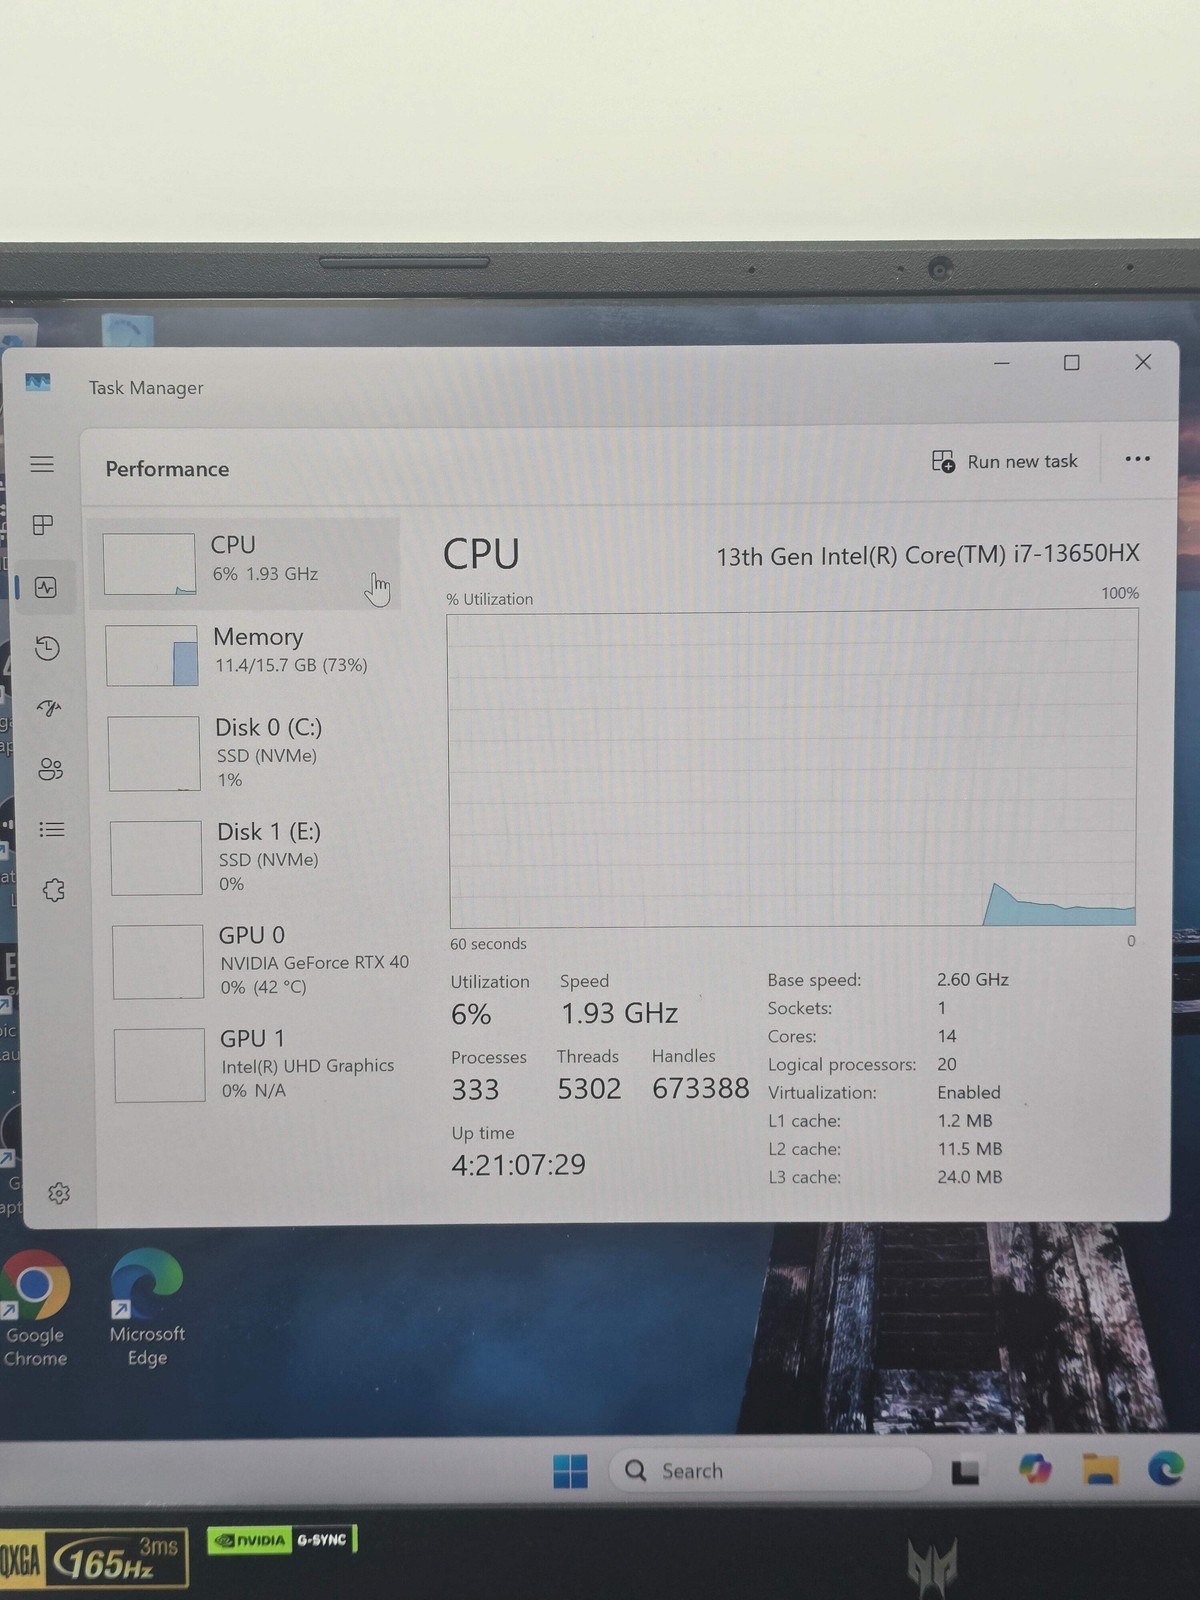The height and width of the screenshot is (1600, 1200).
Task: Open the Details page list icon
Action: [x=52, y=829]
